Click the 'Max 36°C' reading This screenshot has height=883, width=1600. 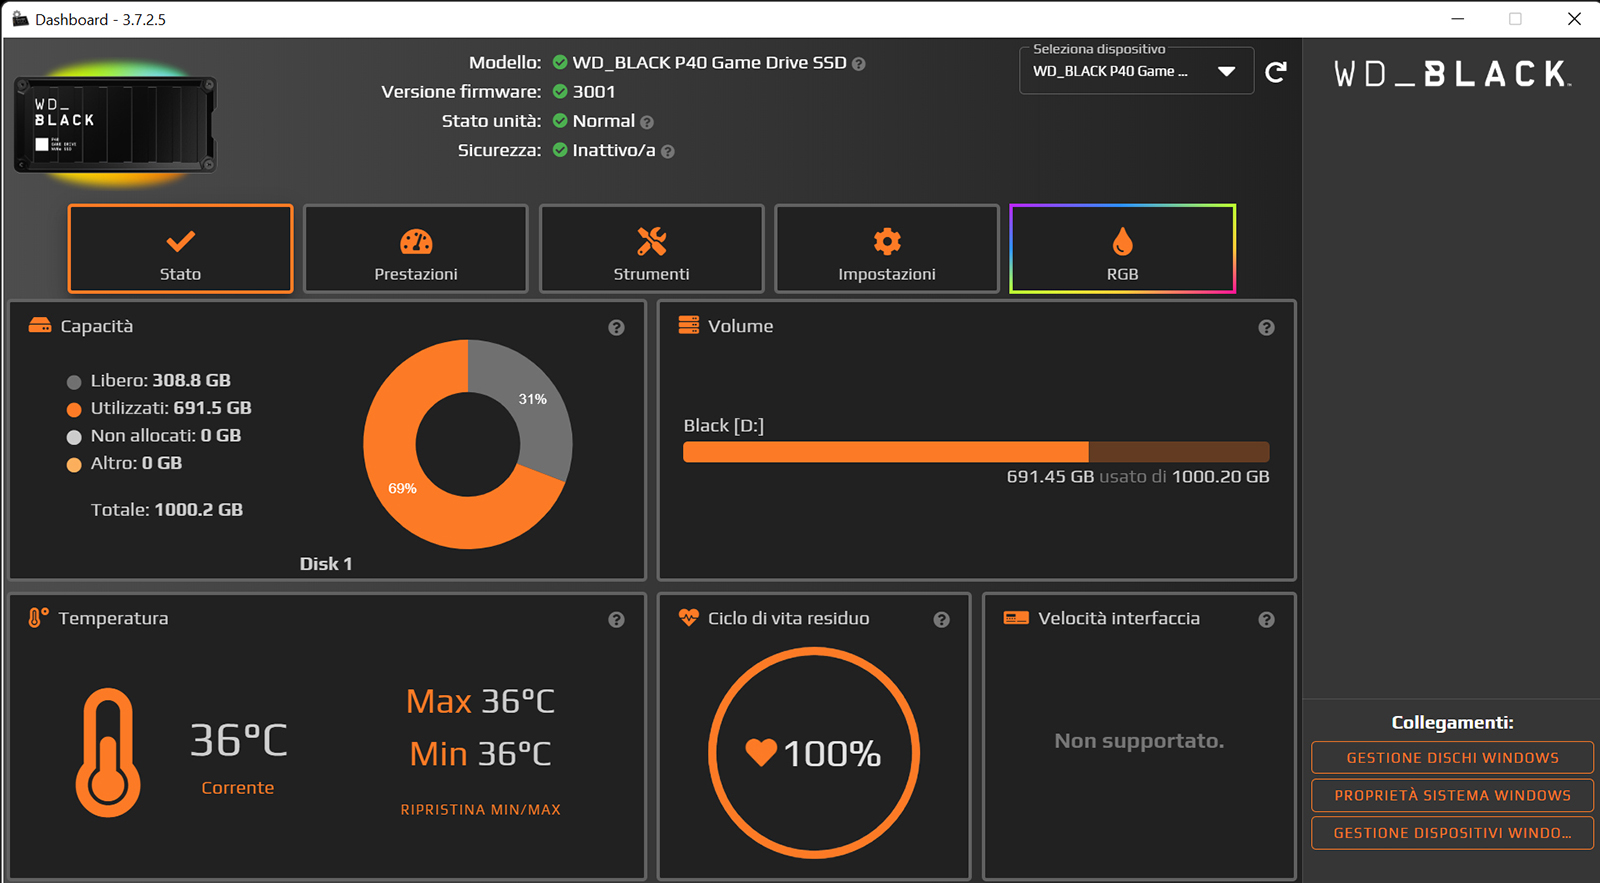[x=480, y=701]
